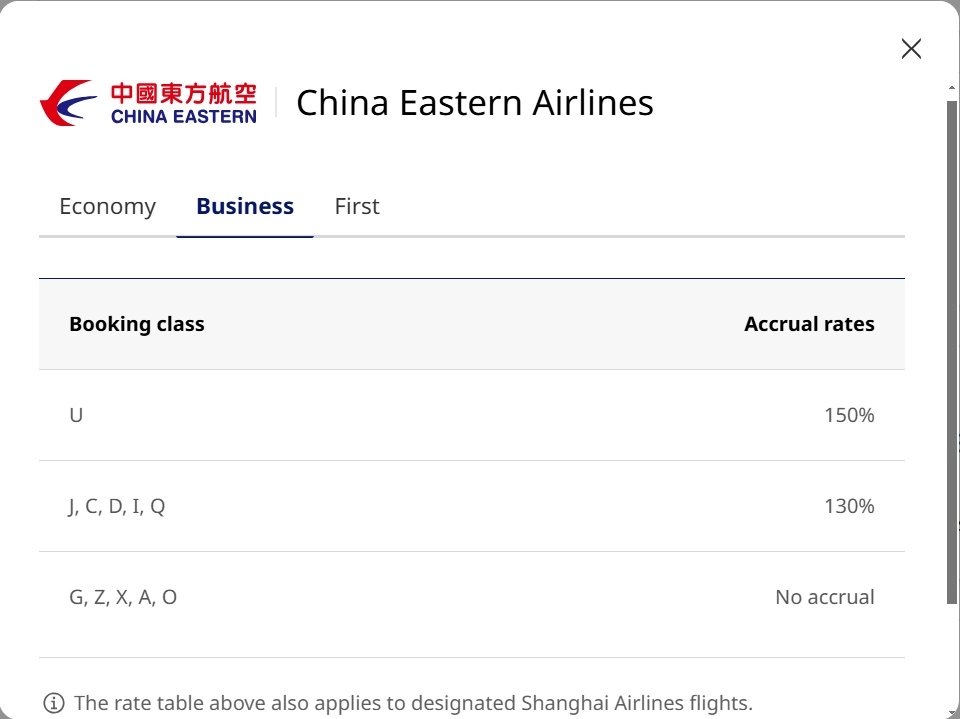This screenshot has height=719, width=960.
Task: Click the scrollbar up arrow
Action: [x=951, y=89]
